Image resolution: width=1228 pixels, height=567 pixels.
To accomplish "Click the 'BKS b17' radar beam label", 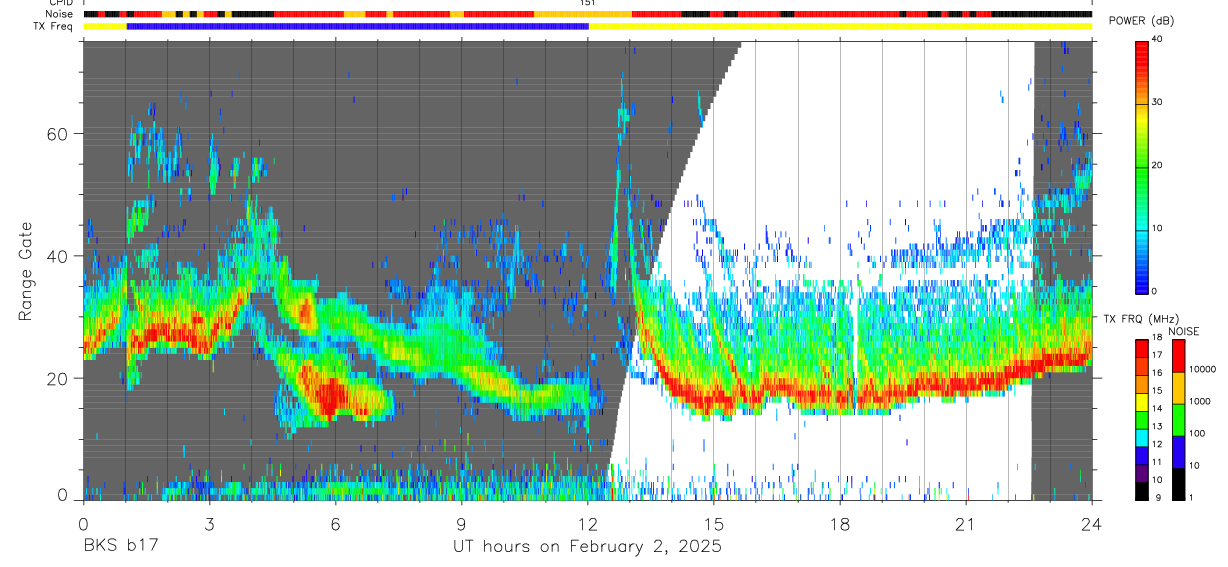I will [120, 546].
